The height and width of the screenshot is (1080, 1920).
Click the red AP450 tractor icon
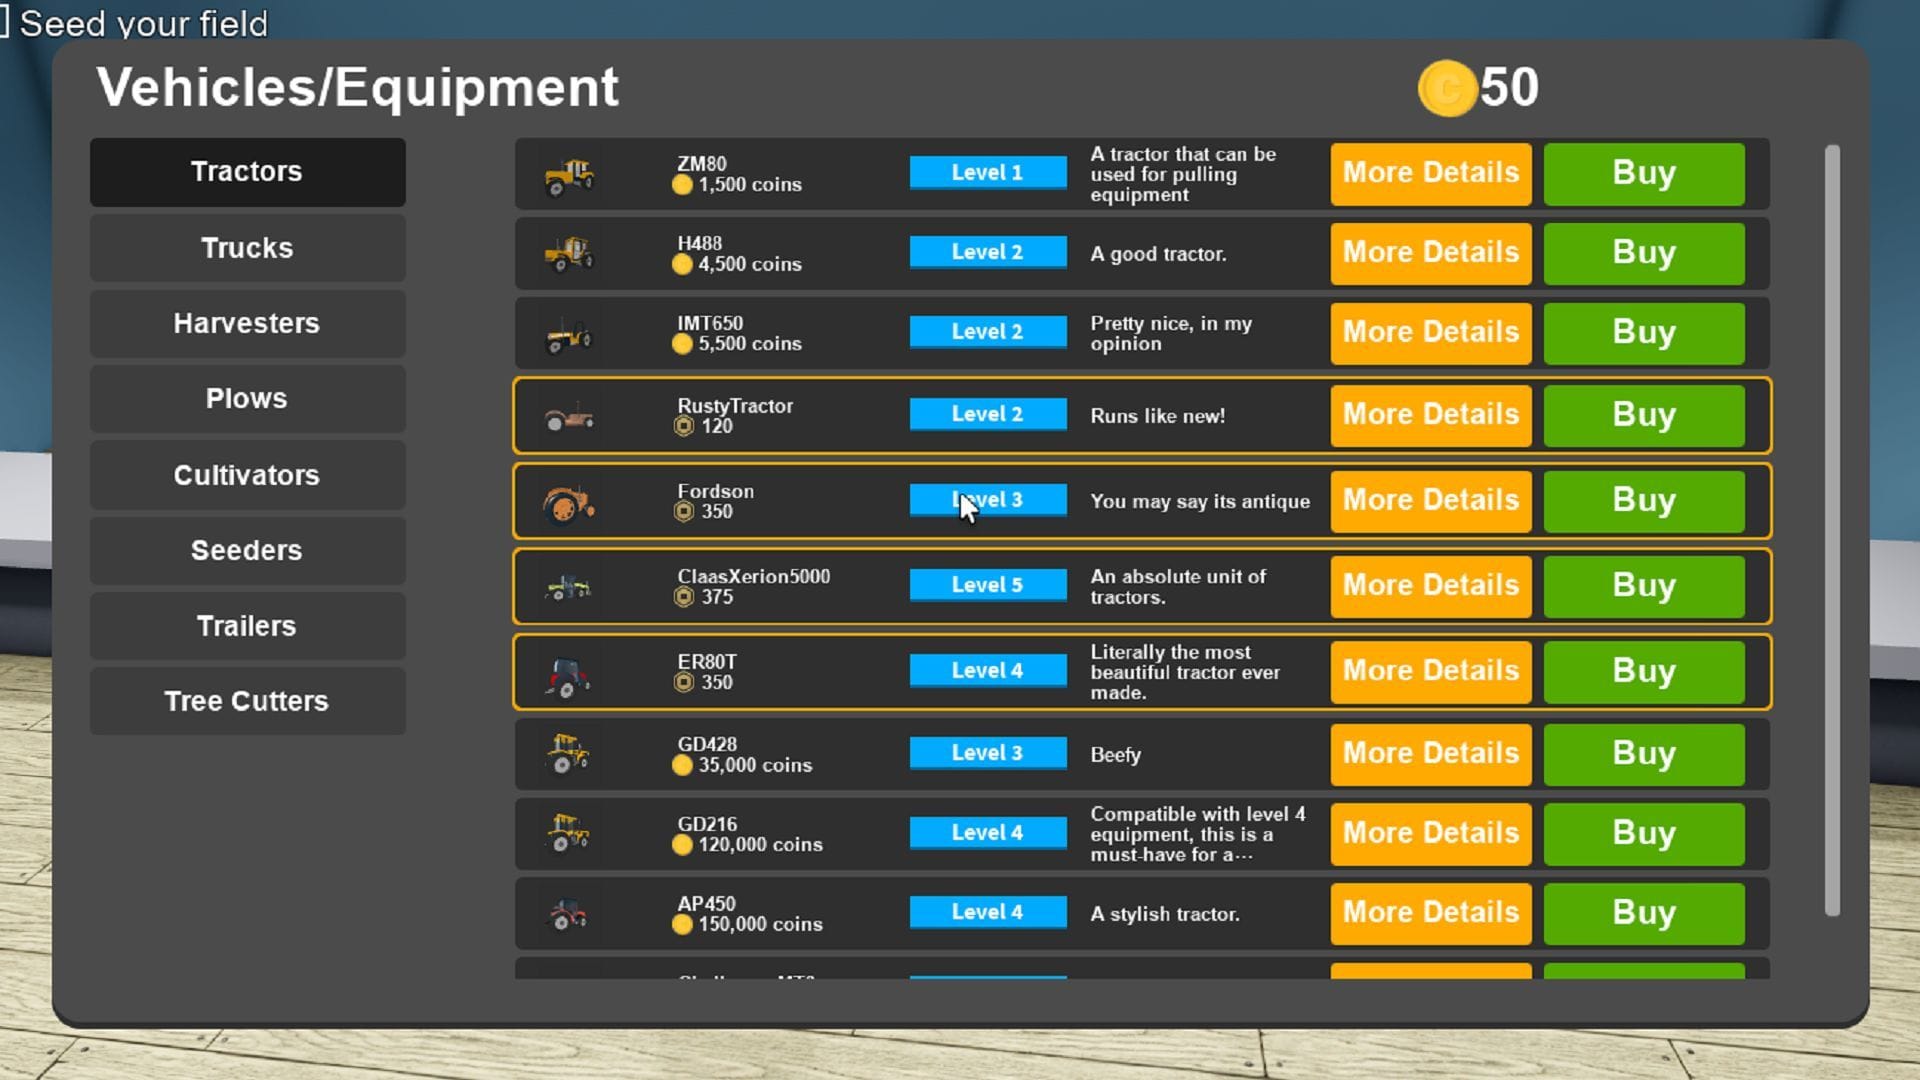568,914
